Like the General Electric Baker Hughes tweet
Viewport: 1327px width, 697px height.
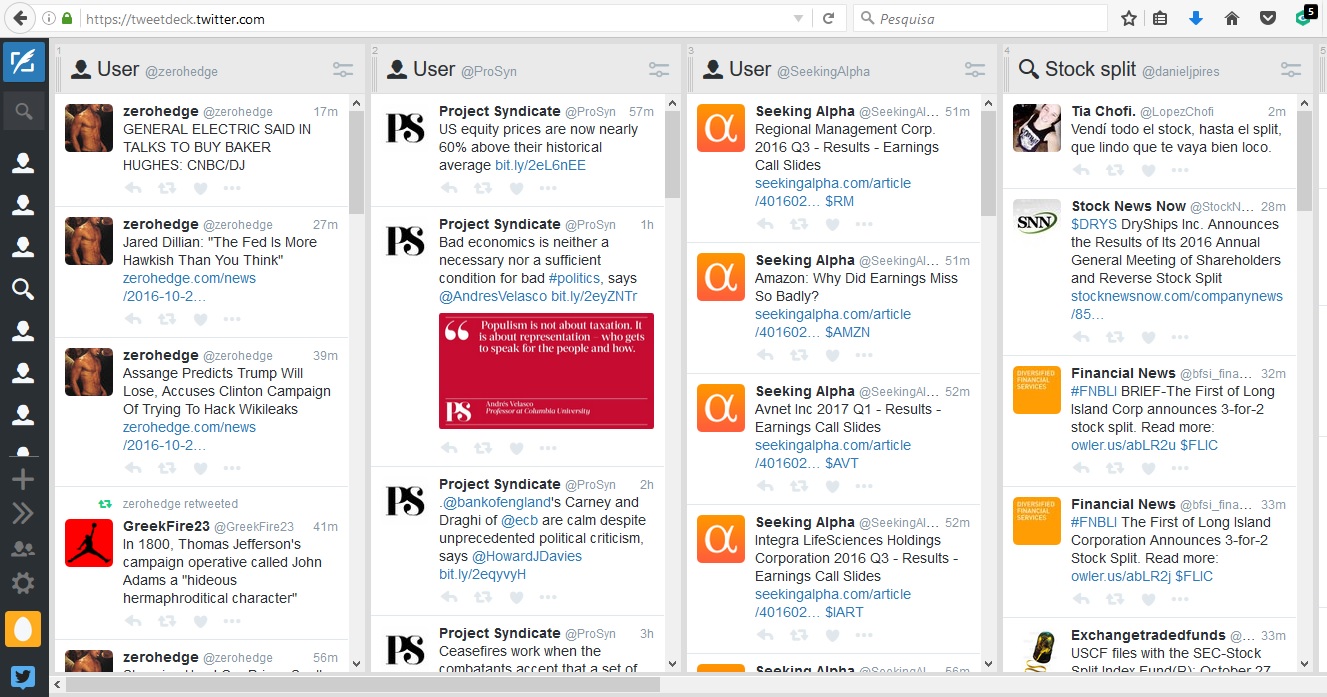pos(200,188)
